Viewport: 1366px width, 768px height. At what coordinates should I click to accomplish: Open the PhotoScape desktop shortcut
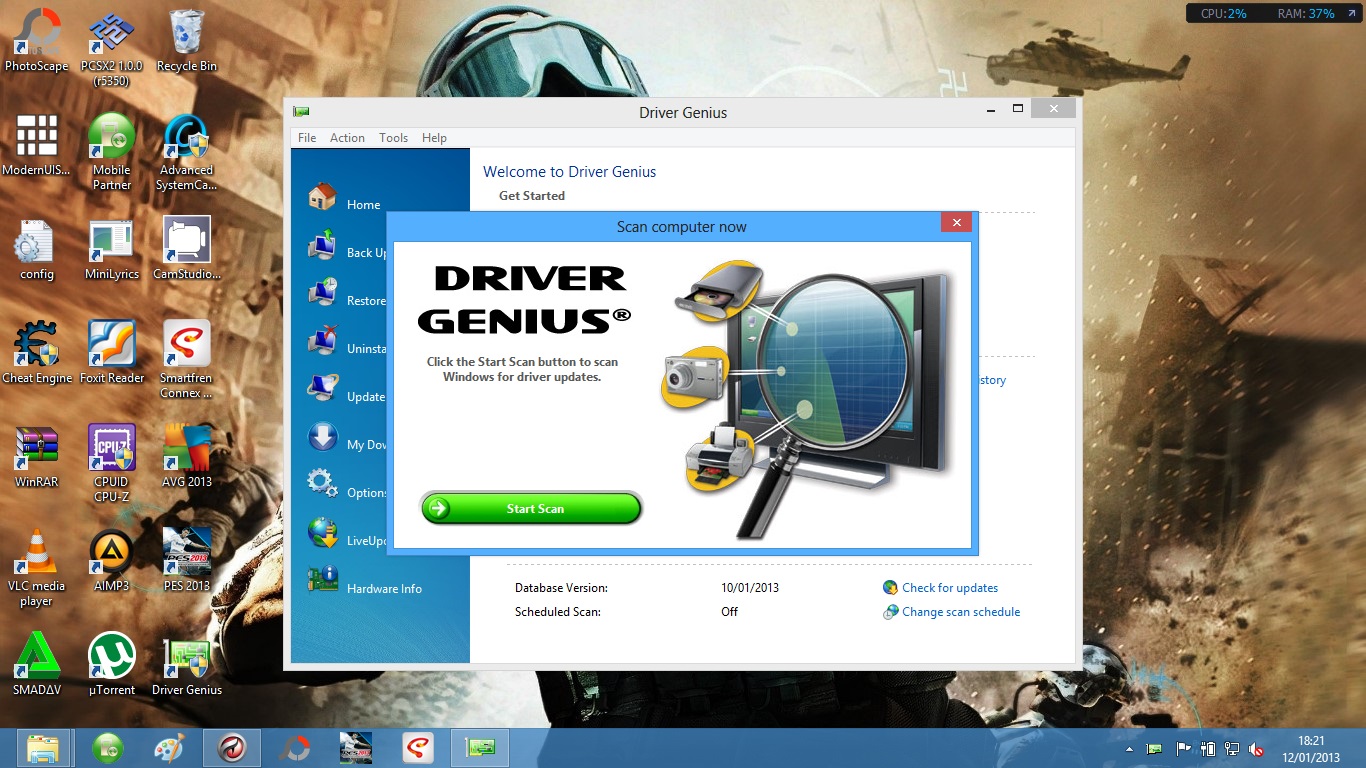[37, 41]
